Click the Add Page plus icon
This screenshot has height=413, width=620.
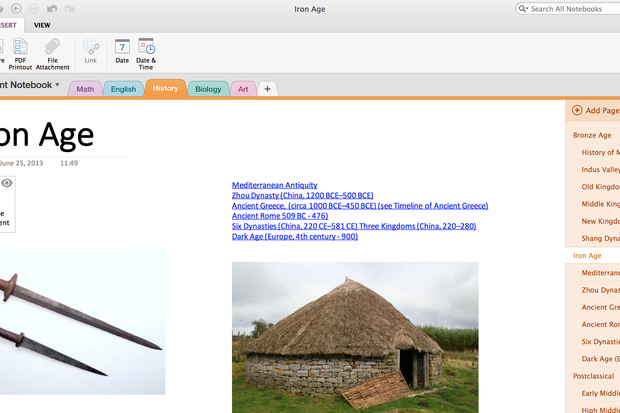pyautogui.click(x=577, y=110)
